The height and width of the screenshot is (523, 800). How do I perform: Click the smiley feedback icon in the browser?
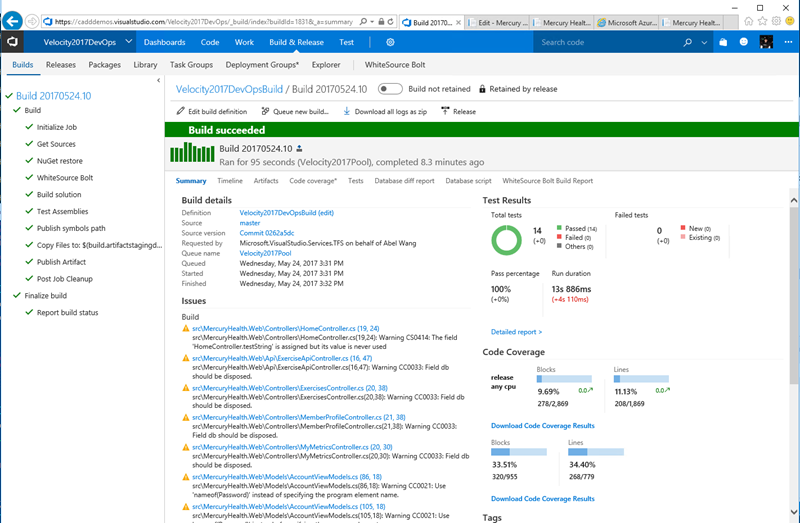tap(790, 21)
